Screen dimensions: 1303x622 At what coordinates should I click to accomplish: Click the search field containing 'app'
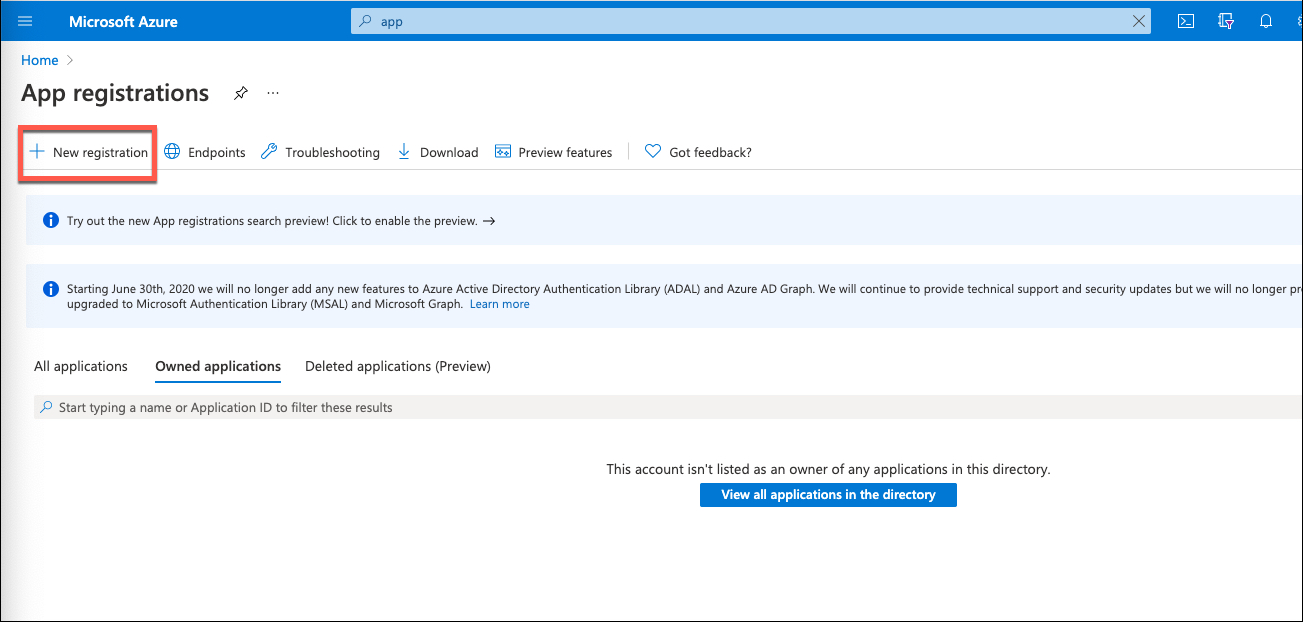pyautogui.click(x=750, y=21)
